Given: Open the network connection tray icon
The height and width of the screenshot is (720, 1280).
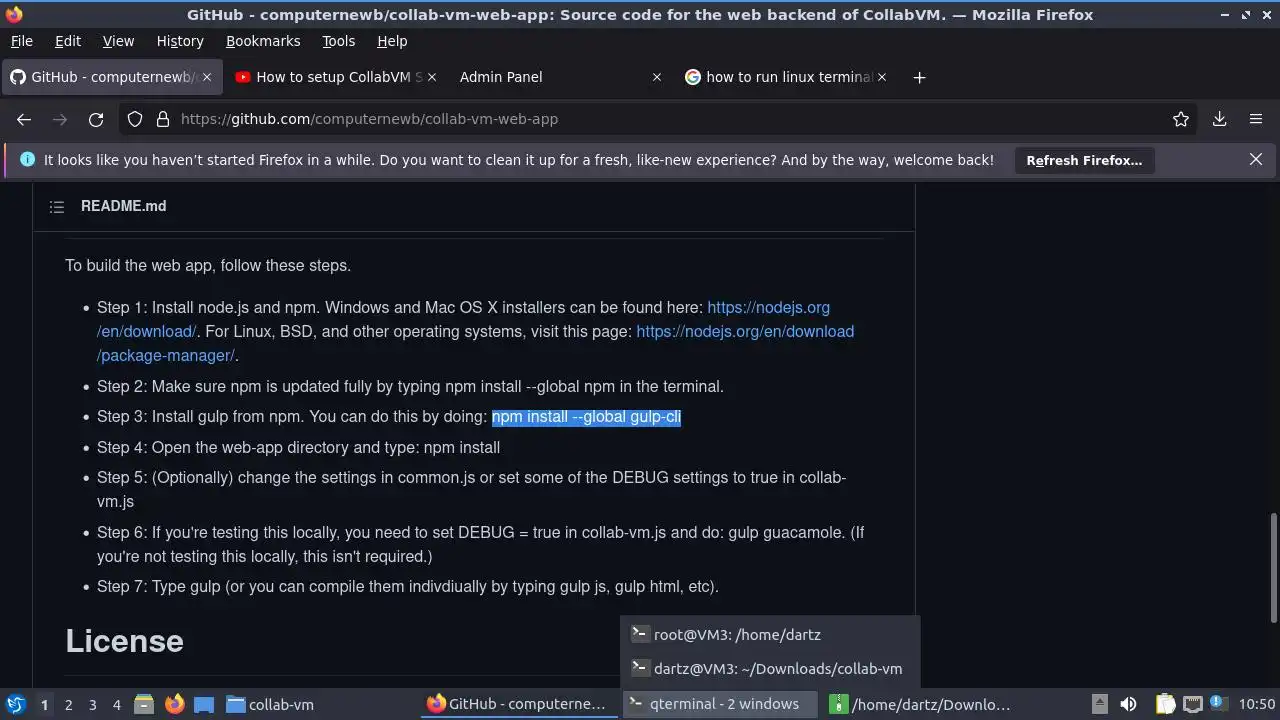Looking at the screenshot, I should (x=1192, y=704).
